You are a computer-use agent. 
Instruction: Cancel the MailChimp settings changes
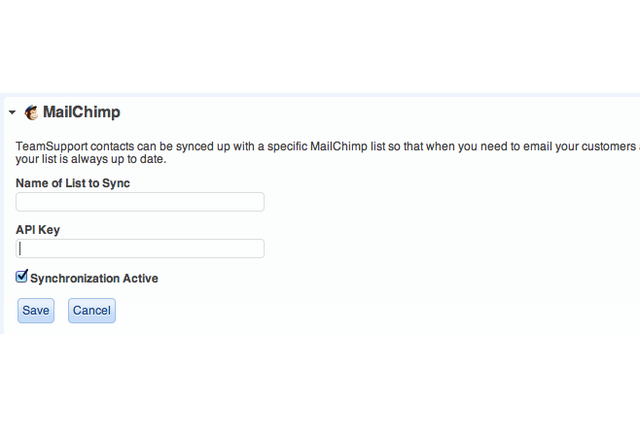point(92,311)
